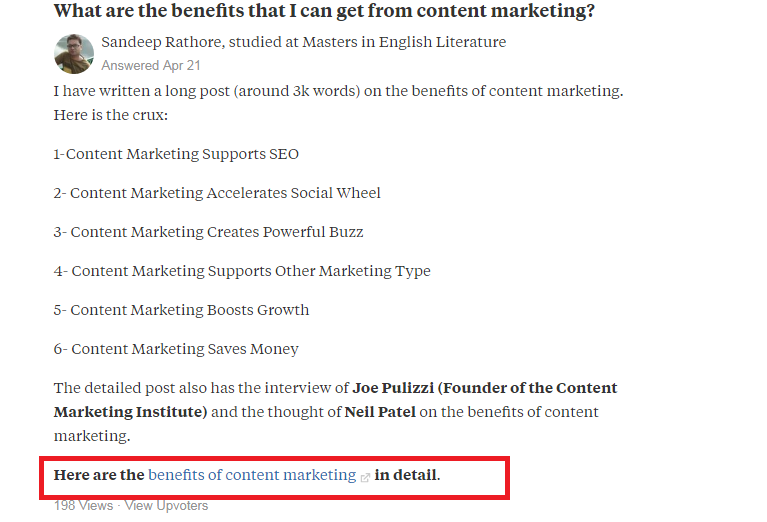Open Sandeep Rathore's profile avatar
This screenshot has width=767, height=522.
(74, 54)
